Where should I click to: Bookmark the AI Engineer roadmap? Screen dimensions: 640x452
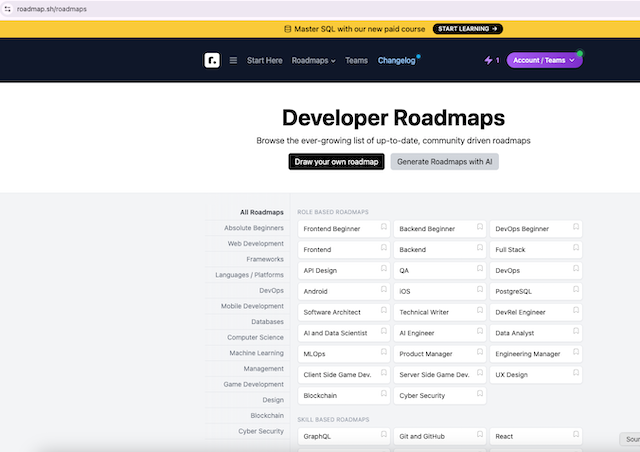pyautogui.click(x=480, y=331)
